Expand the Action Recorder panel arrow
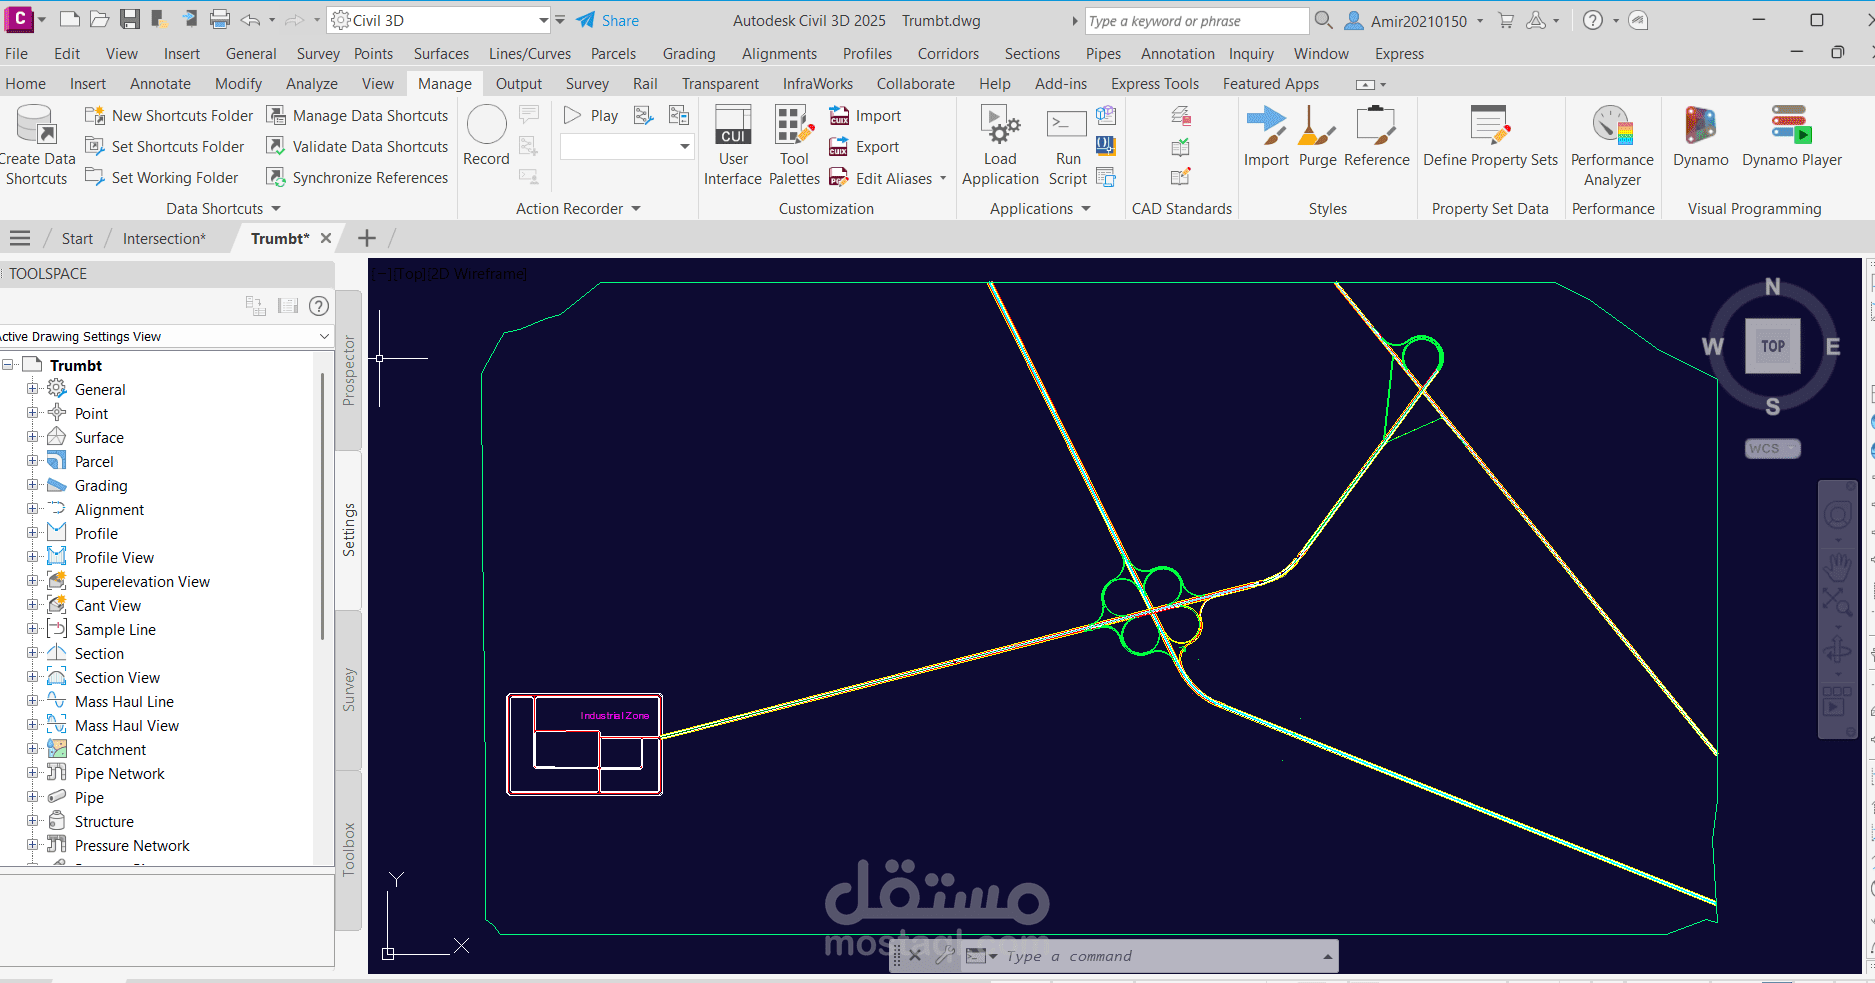This screenshot has width=1875, height=983. coord(636,209)
